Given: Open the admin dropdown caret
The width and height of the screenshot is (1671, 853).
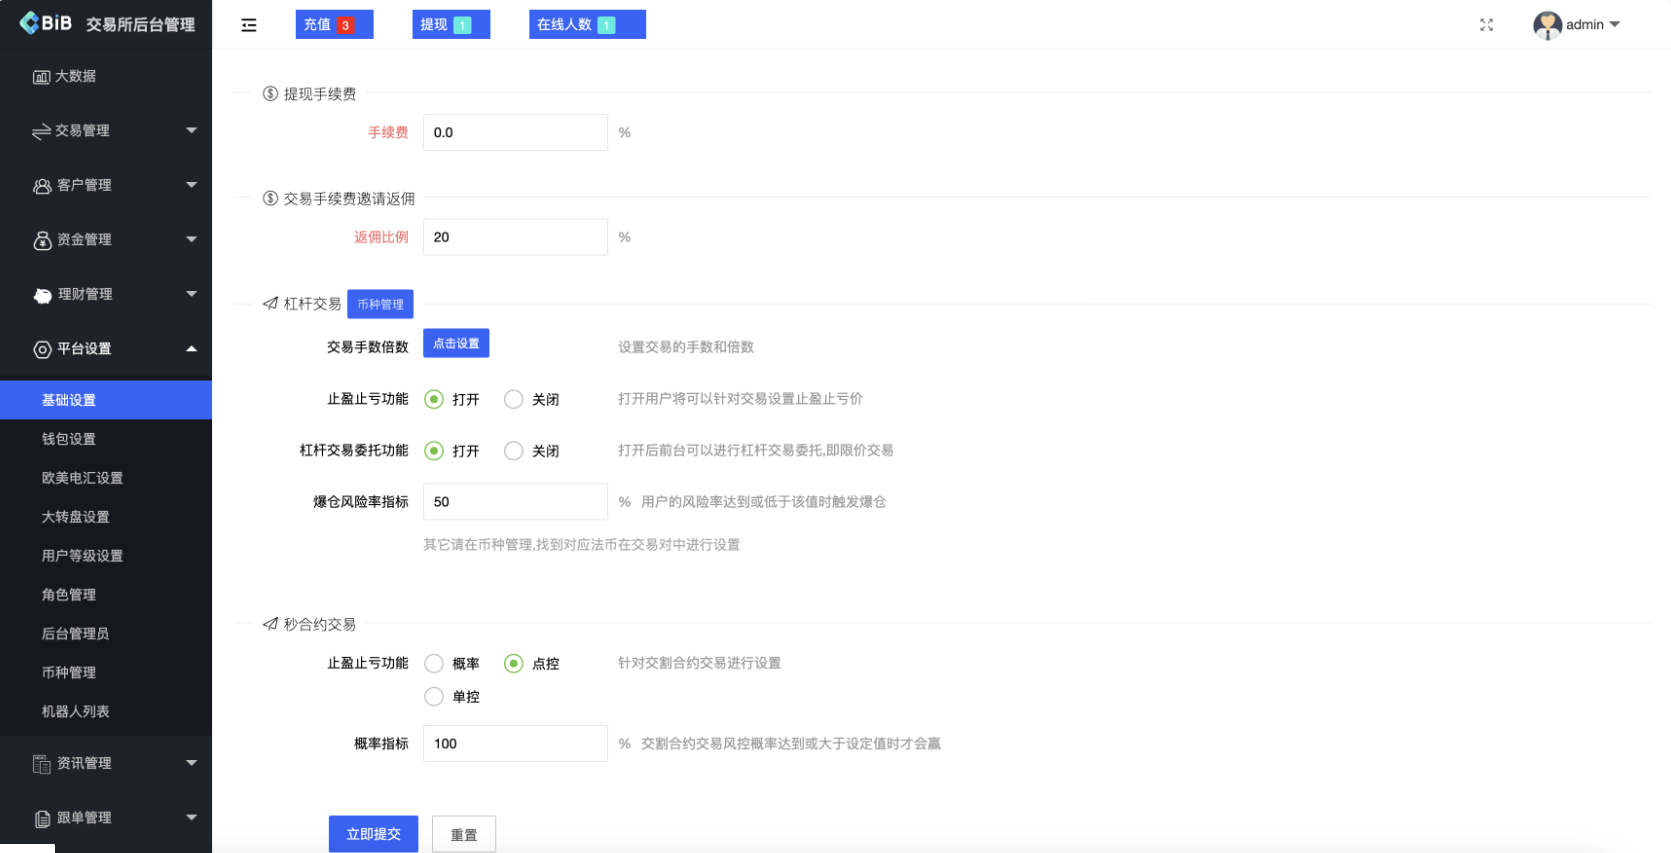Looking at the screenshot, I should pos(1615,25).
